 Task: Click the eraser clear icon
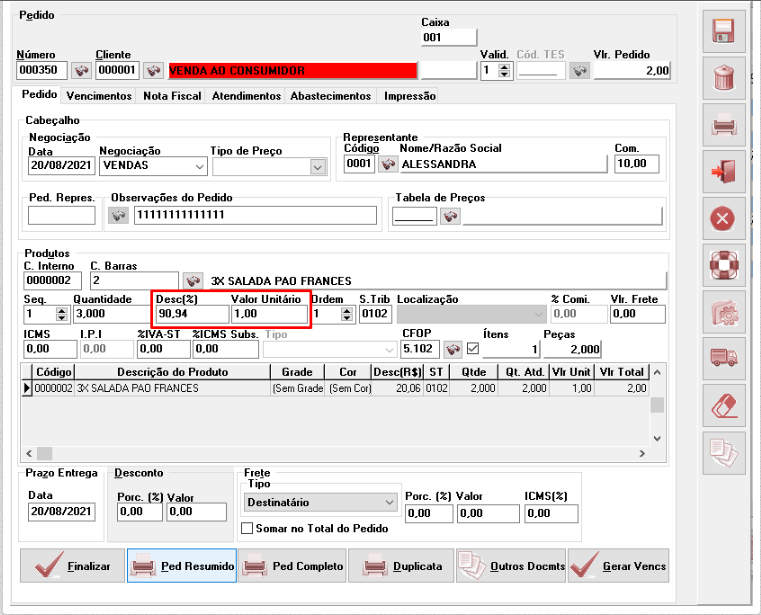pos(724,406)
